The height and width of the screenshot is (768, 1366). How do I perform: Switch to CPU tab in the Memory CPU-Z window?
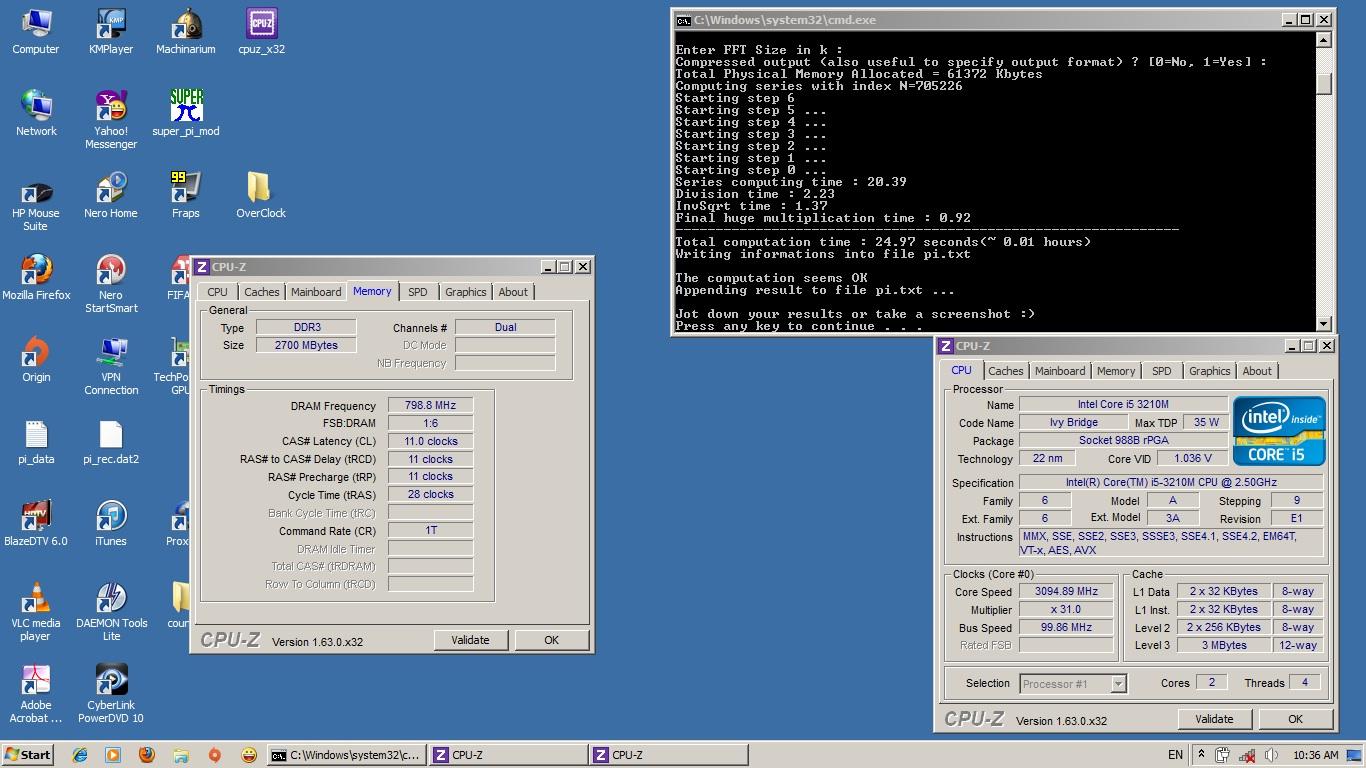[217, 292]
